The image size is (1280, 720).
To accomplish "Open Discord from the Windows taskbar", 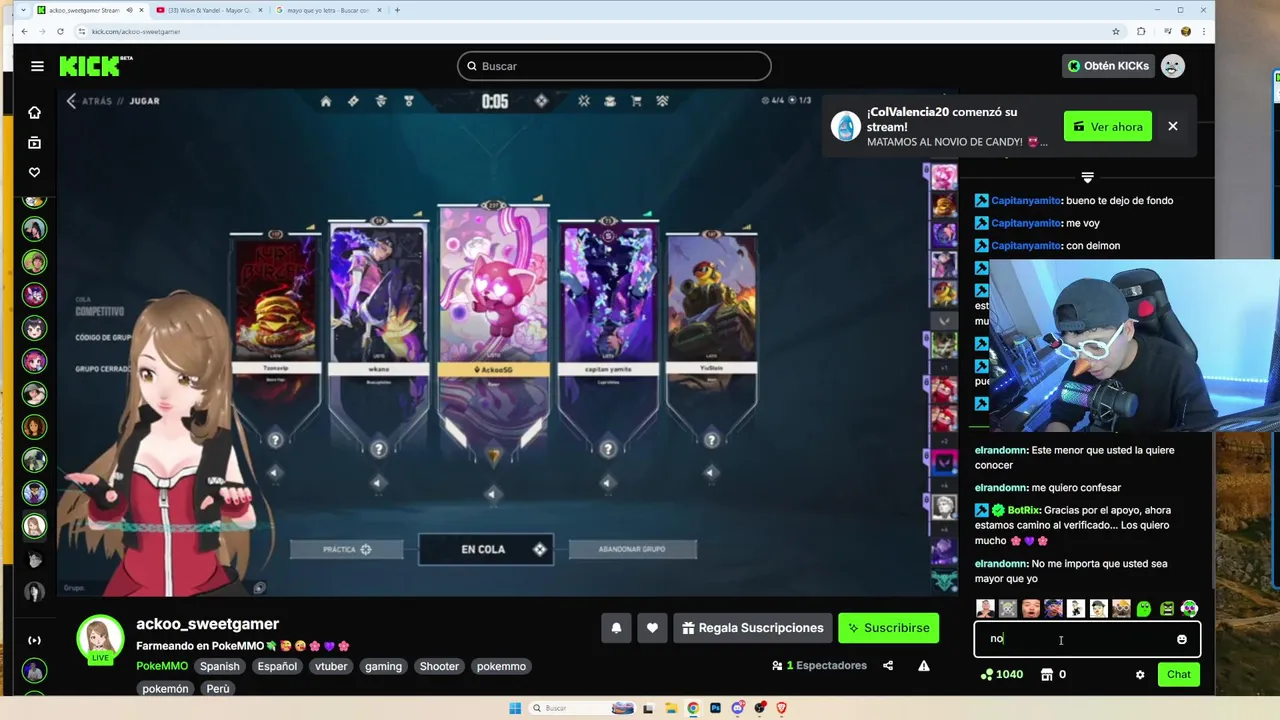I will (738, 708).
